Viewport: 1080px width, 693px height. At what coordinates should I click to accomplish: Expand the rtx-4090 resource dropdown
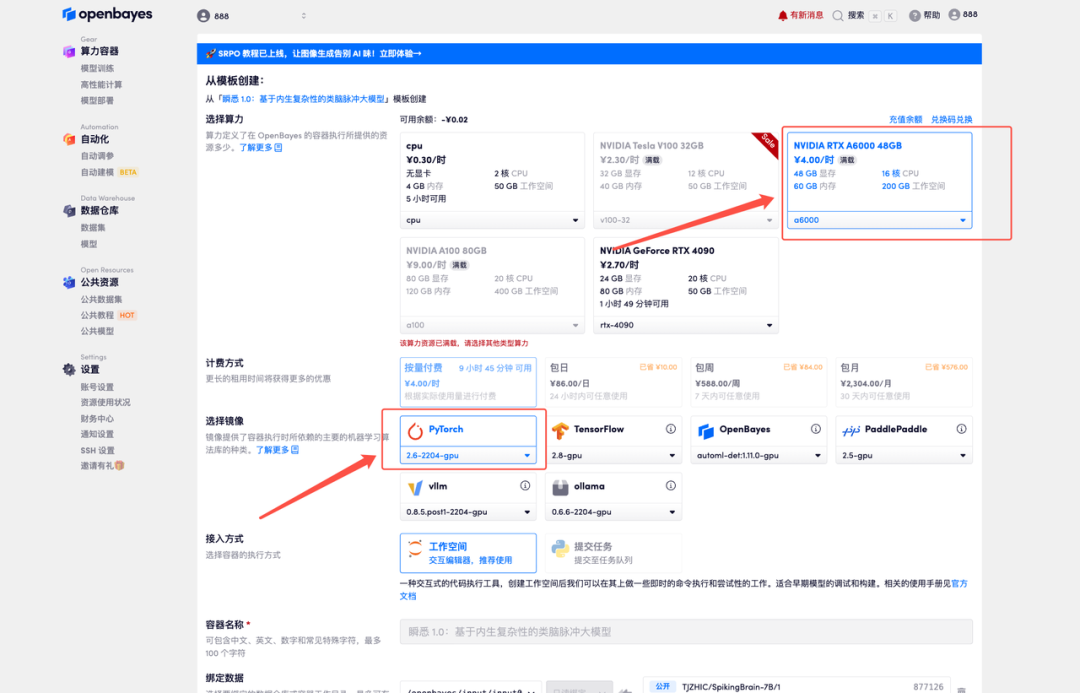tap(686, 325)
